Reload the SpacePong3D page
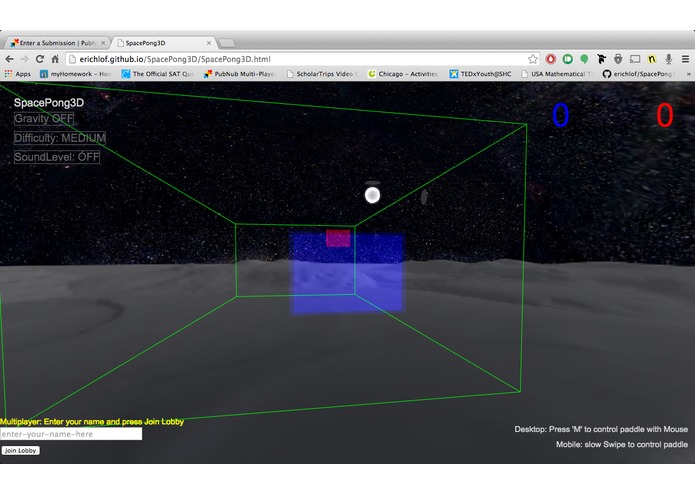The width and height of the screenshot is (695, 494). click(x=40, y=59)
